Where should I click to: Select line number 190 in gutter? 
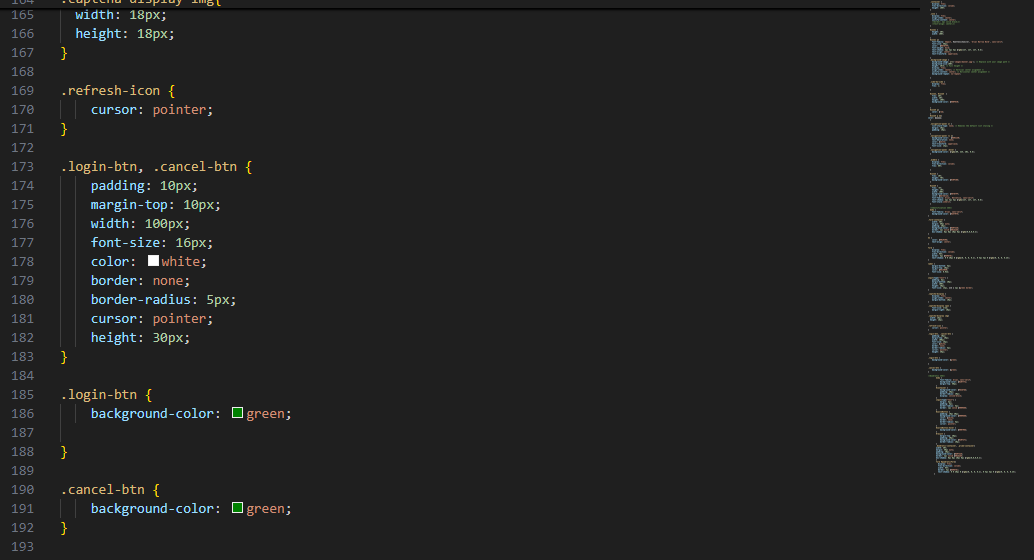(x=22, y=489)
